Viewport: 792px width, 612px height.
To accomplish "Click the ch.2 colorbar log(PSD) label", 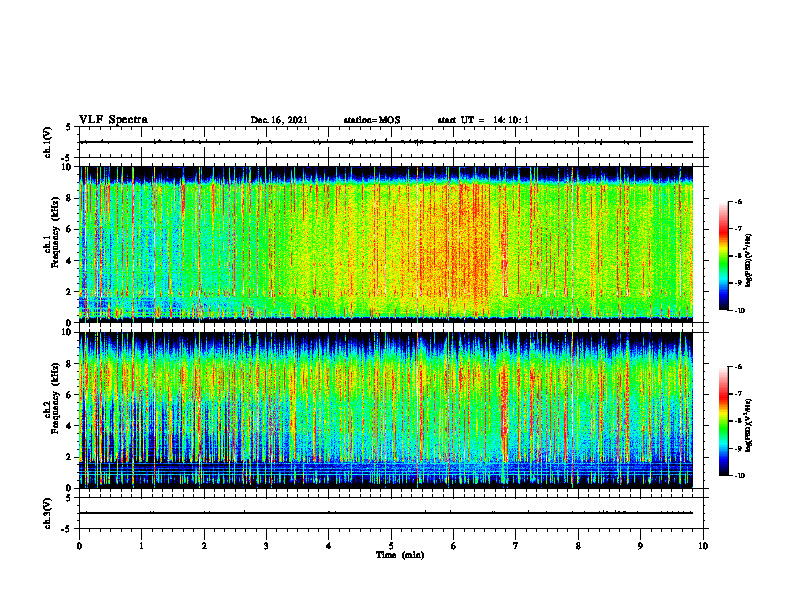I will pyautogui.click(x=749, y=425).
